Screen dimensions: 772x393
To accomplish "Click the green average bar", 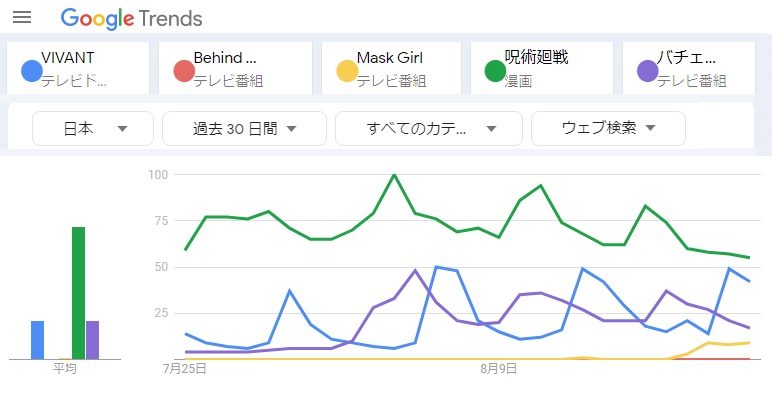I will coord(78,293).
